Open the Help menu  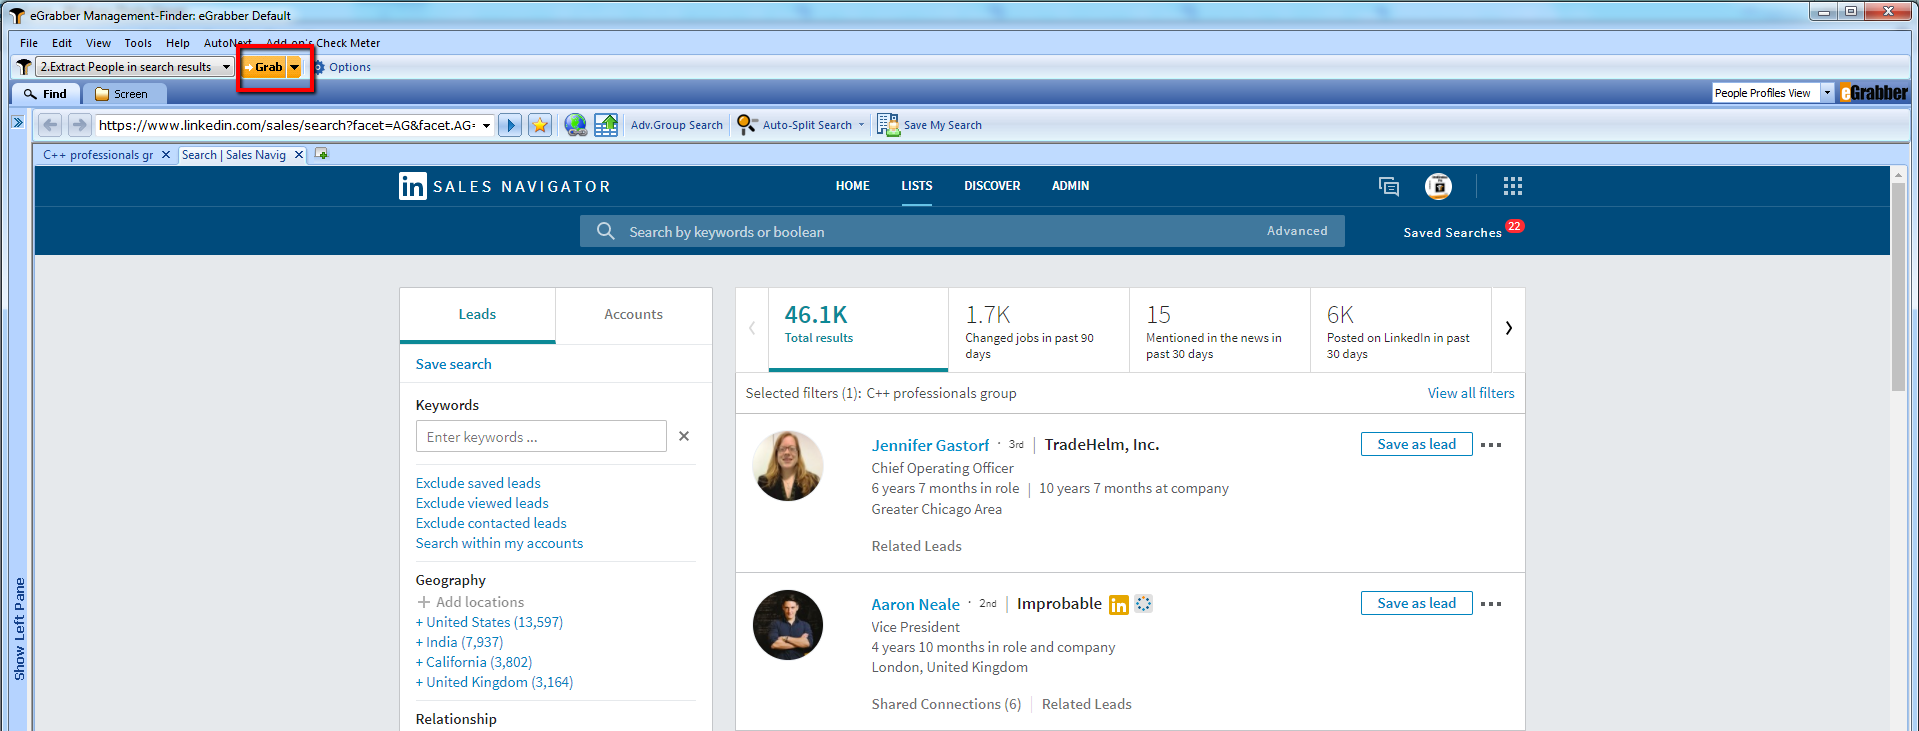pos(178,43)
